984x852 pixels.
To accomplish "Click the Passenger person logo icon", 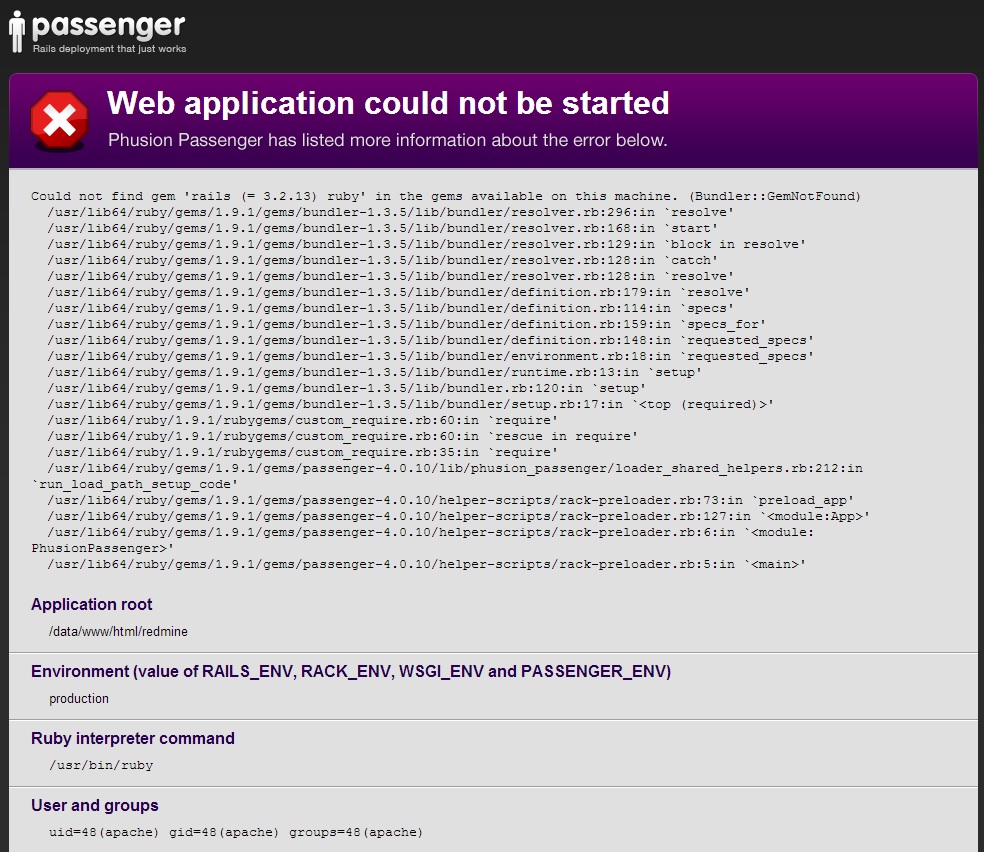I will tap(17, 31).
